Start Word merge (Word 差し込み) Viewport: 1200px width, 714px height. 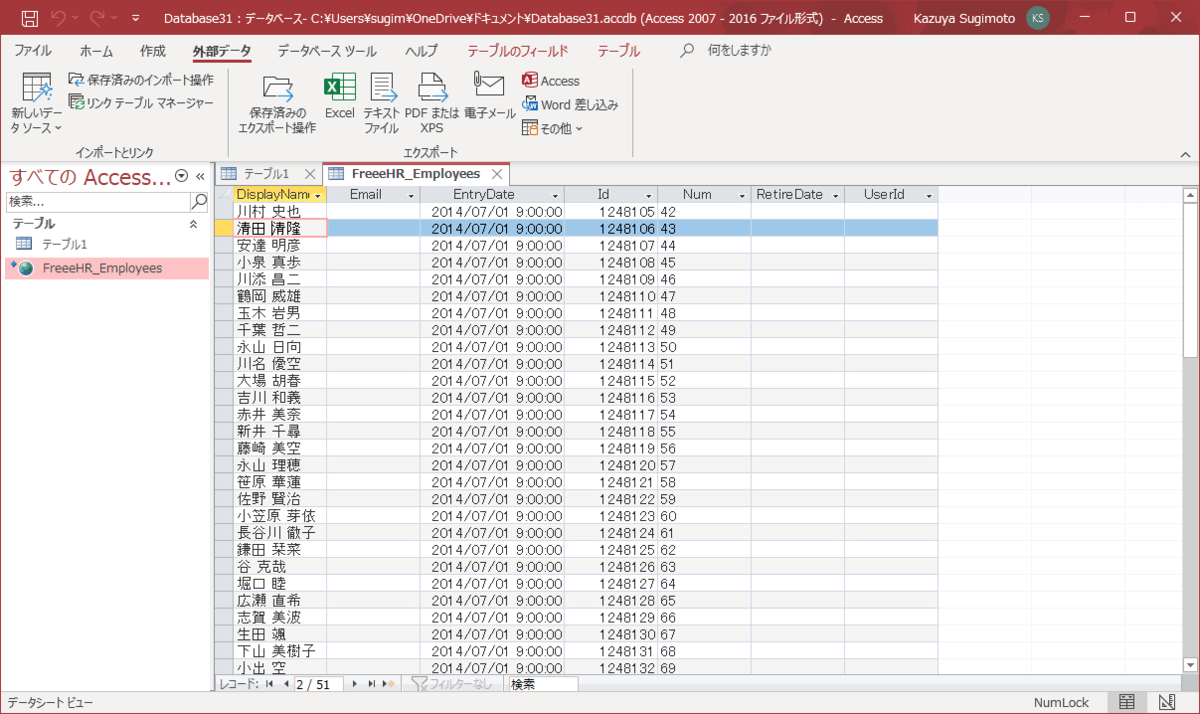click(570, 104)
